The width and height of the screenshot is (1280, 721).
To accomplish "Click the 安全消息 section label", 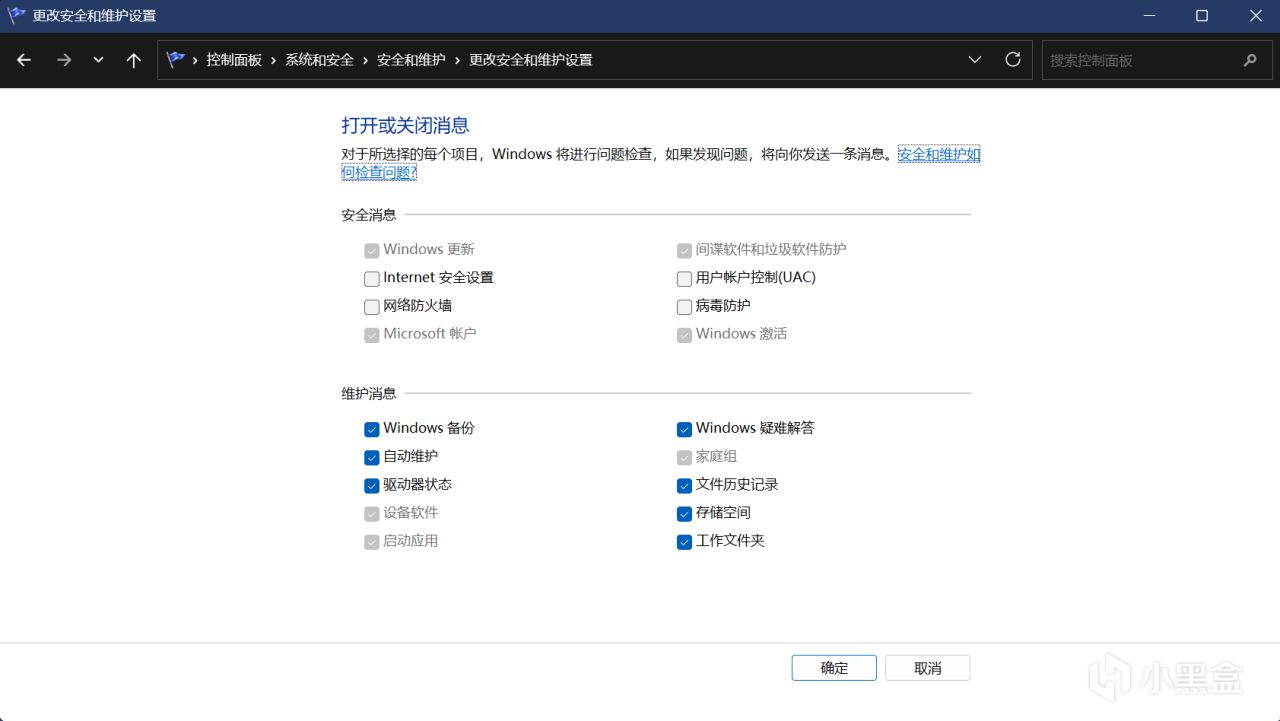I will point(369,215).
